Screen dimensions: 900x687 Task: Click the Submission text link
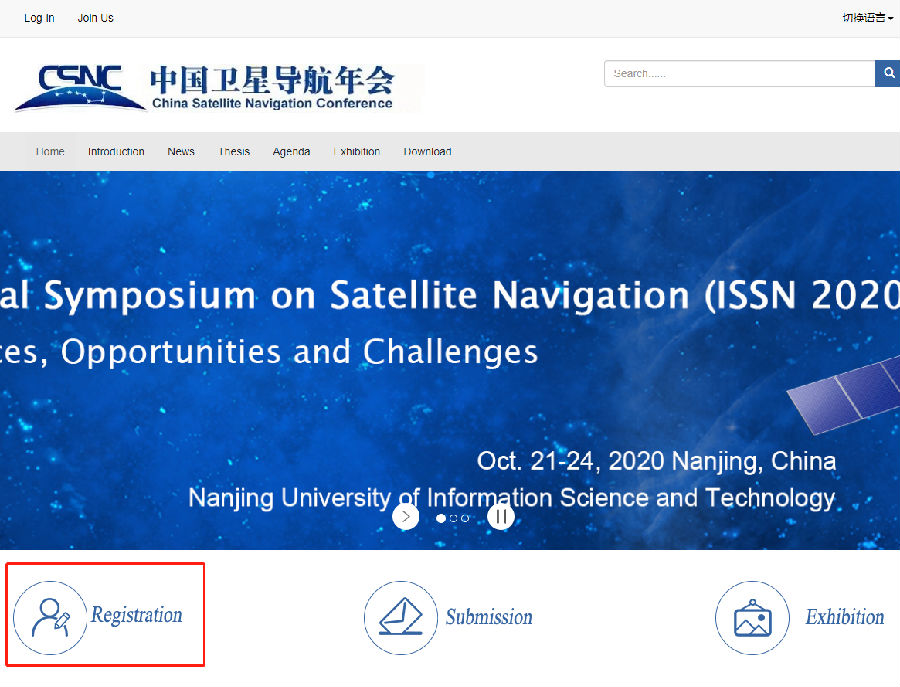tap(489, 617)
